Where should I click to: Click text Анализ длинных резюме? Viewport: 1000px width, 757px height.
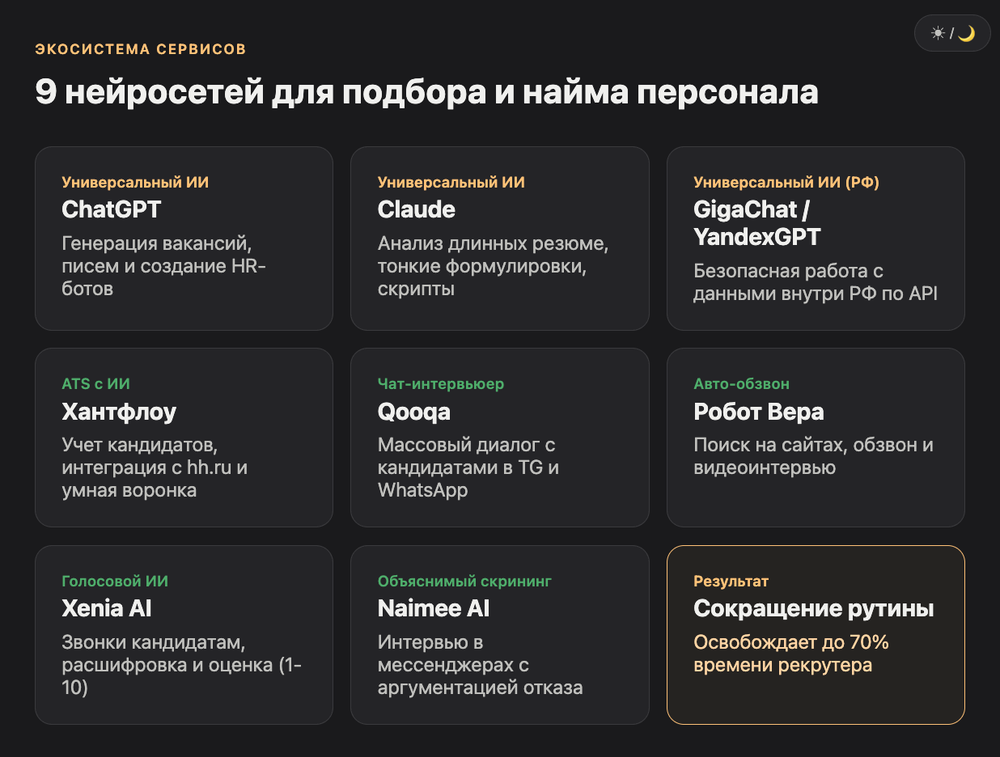click(493, 266)
